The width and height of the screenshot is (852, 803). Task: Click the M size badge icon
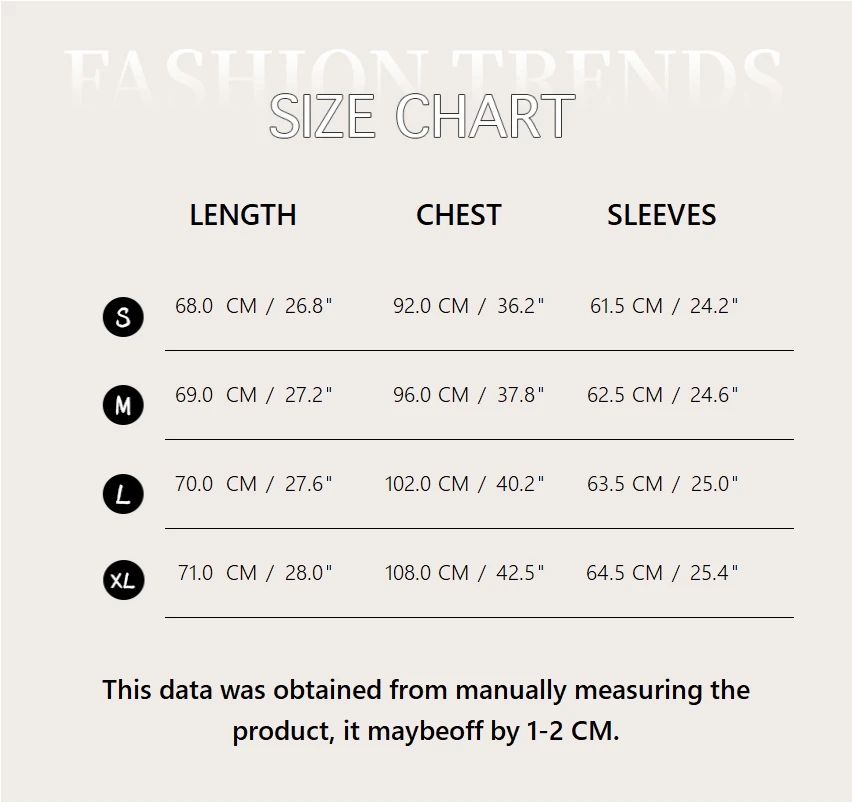click(123, 405)
